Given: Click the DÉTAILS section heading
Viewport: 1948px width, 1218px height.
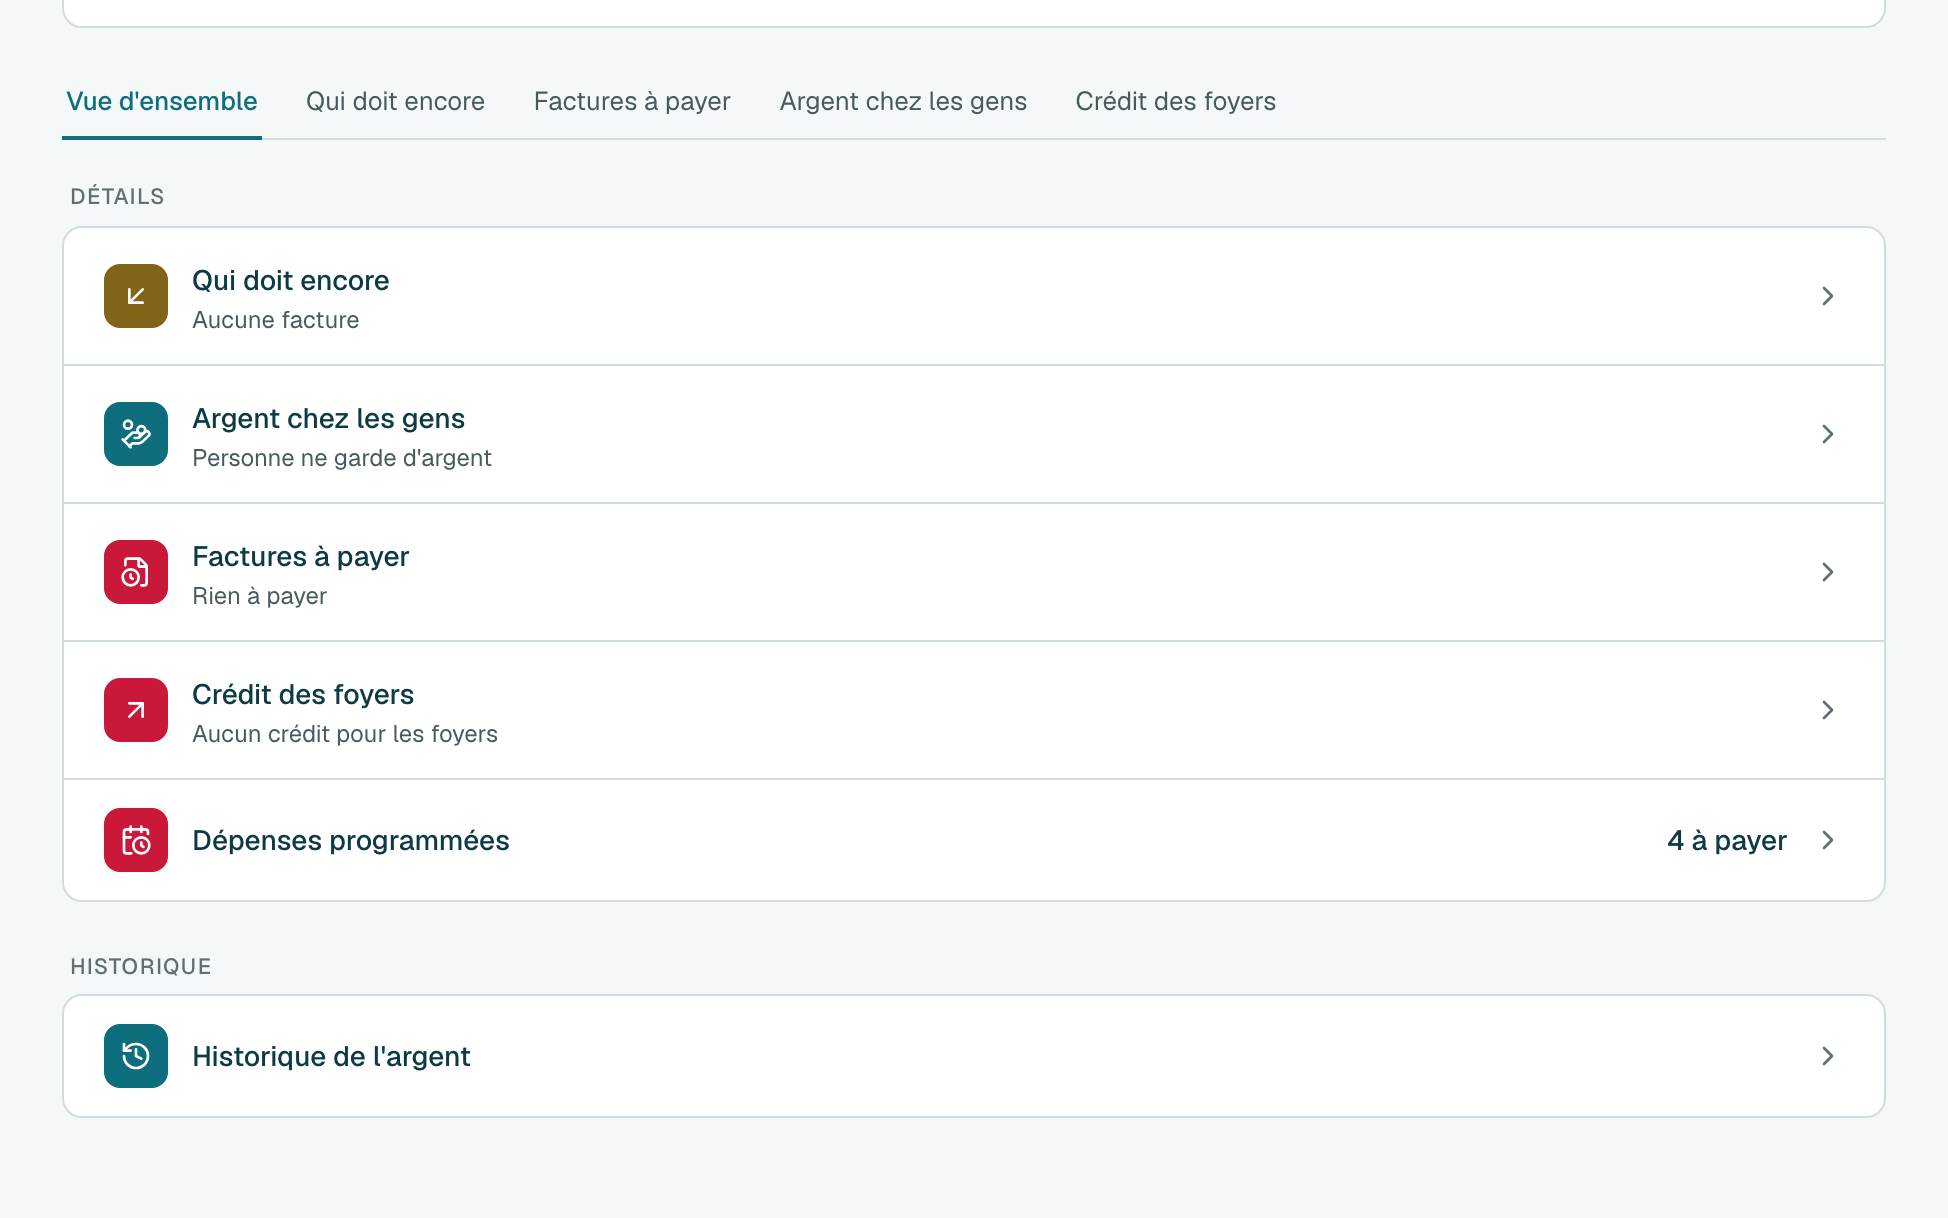Looking at the screenshot, I should pos(117,196).
